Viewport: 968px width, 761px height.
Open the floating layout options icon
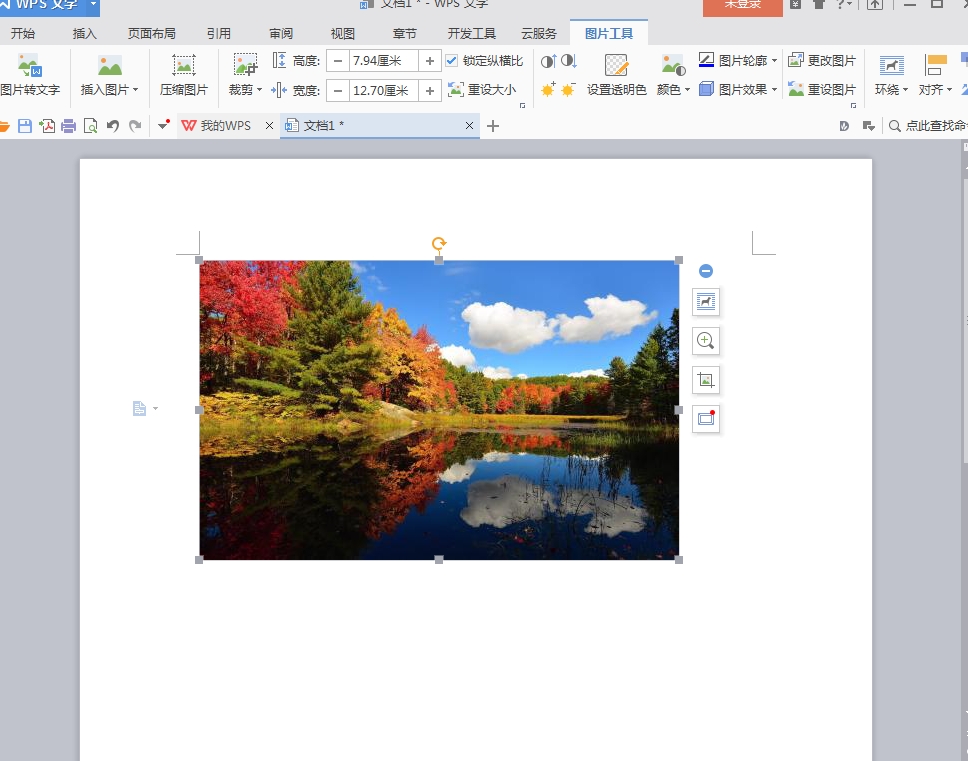[706, 301]
